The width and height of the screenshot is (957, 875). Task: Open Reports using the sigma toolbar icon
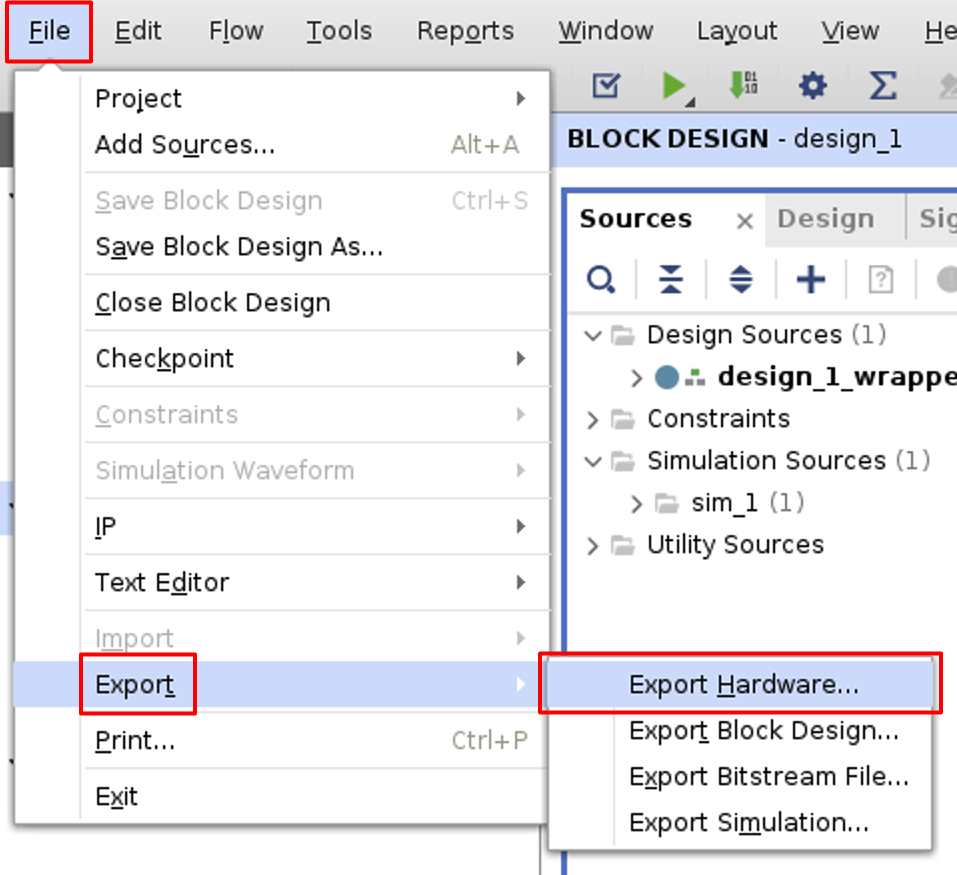tap(881, 86)
